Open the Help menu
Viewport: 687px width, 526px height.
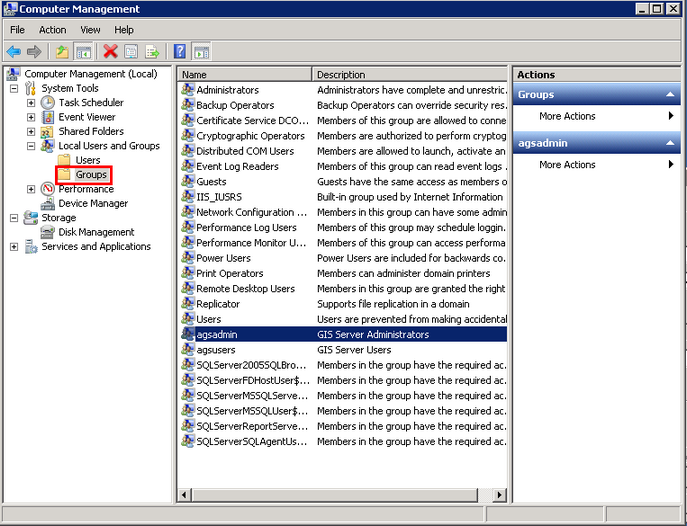124,30
